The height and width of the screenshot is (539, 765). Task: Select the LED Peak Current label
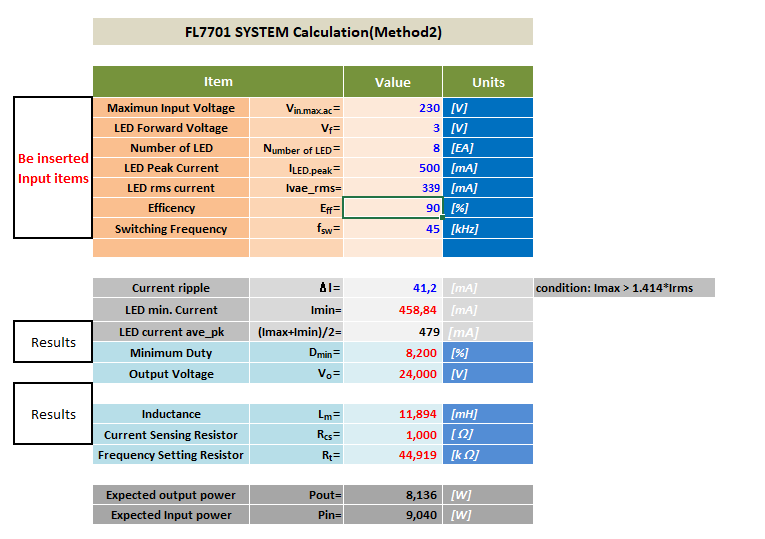coord(171,168)
